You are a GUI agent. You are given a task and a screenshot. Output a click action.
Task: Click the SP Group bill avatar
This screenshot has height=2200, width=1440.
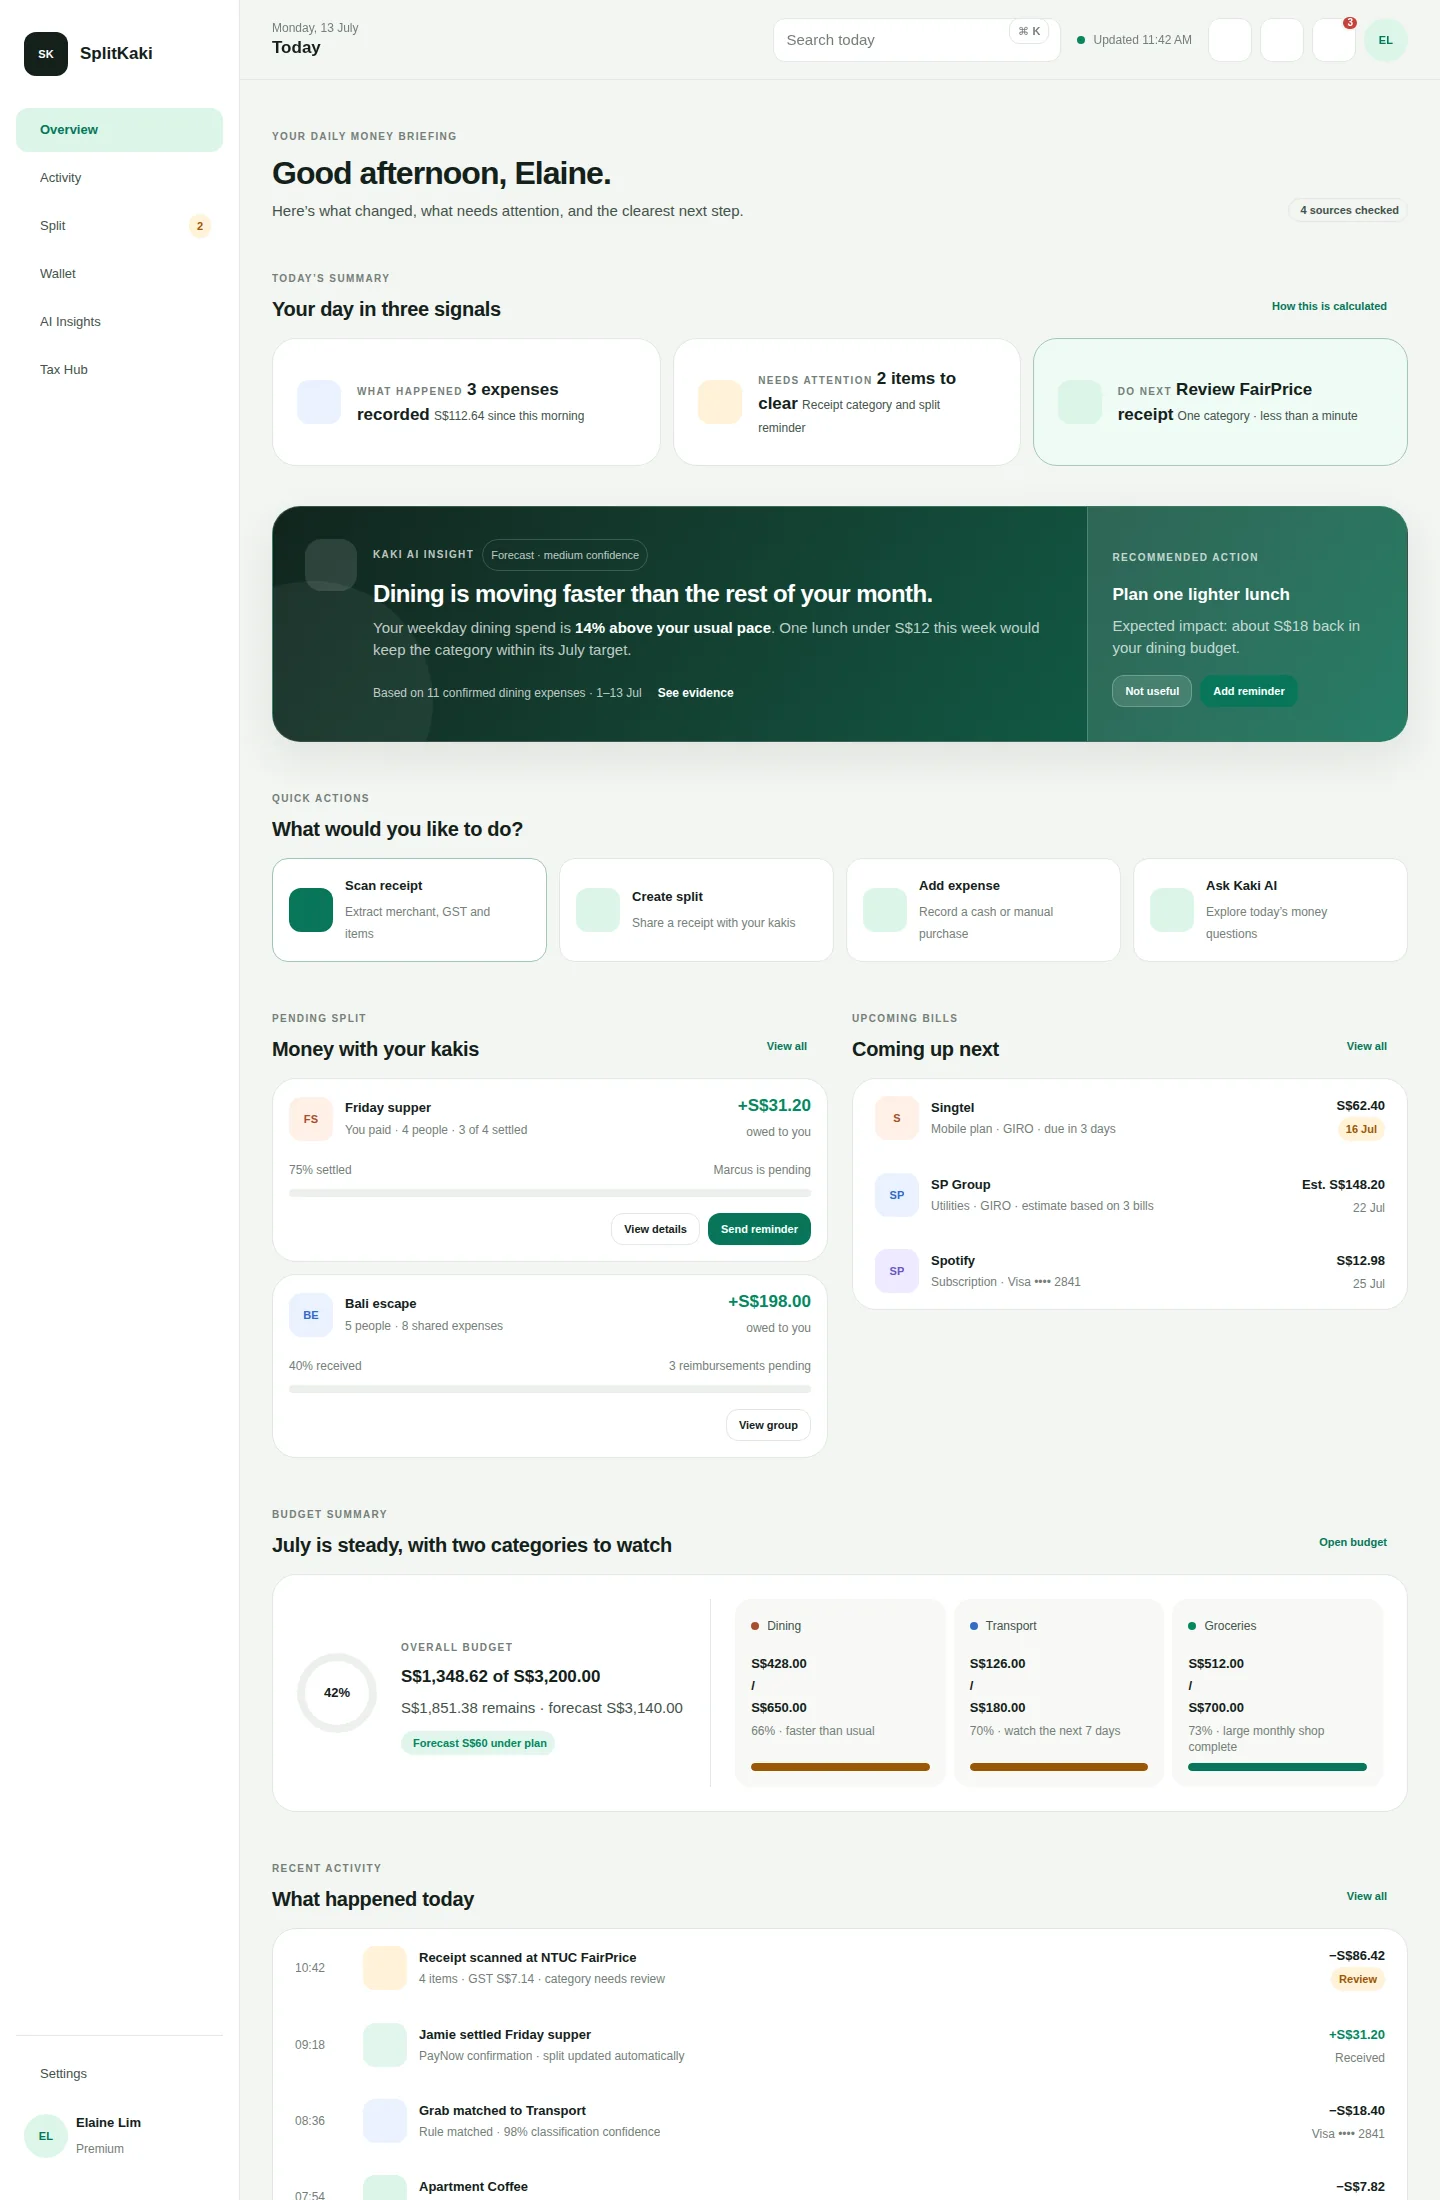click(x=897, y=1195)
